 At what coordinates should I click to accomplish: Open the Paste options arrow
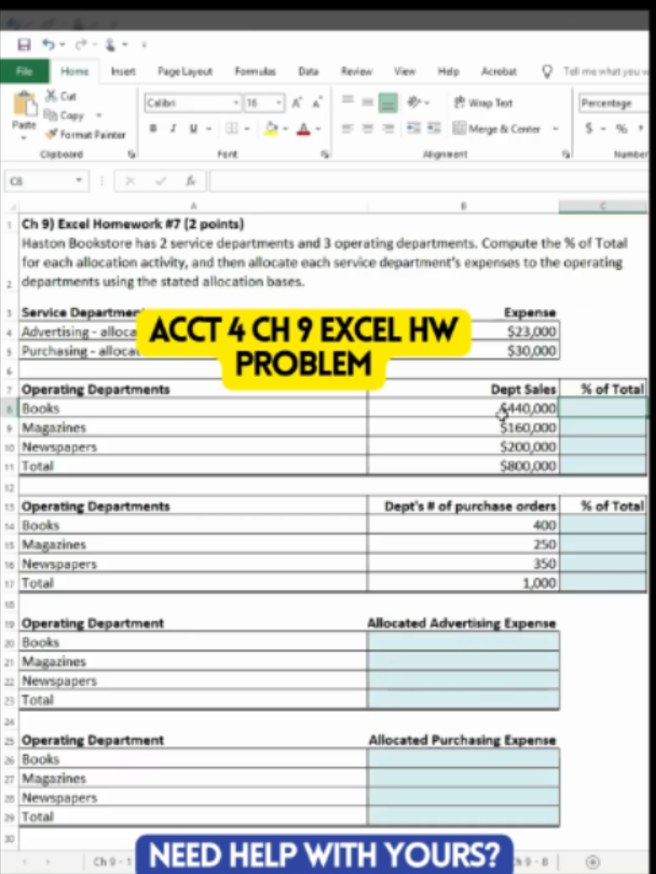click(x=24, y=137)
